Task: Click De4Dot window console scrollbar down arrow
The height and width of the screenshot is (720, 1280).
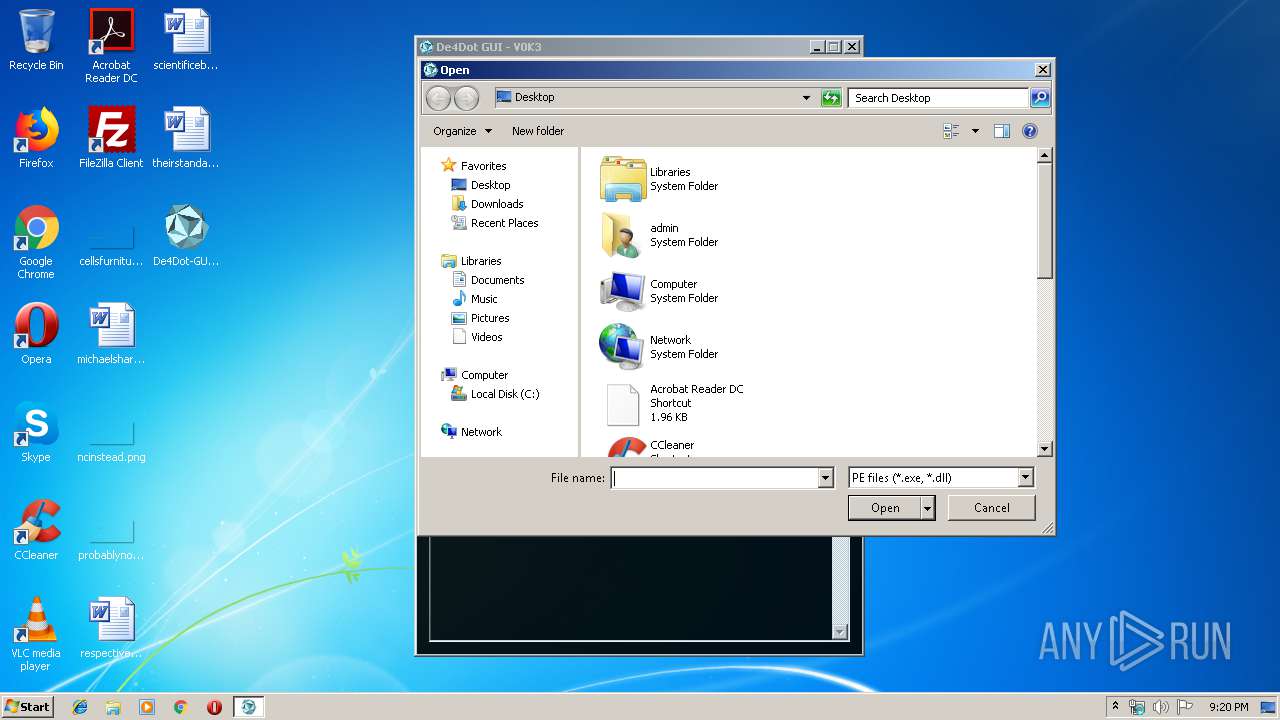Action: [x=840, y=631]
